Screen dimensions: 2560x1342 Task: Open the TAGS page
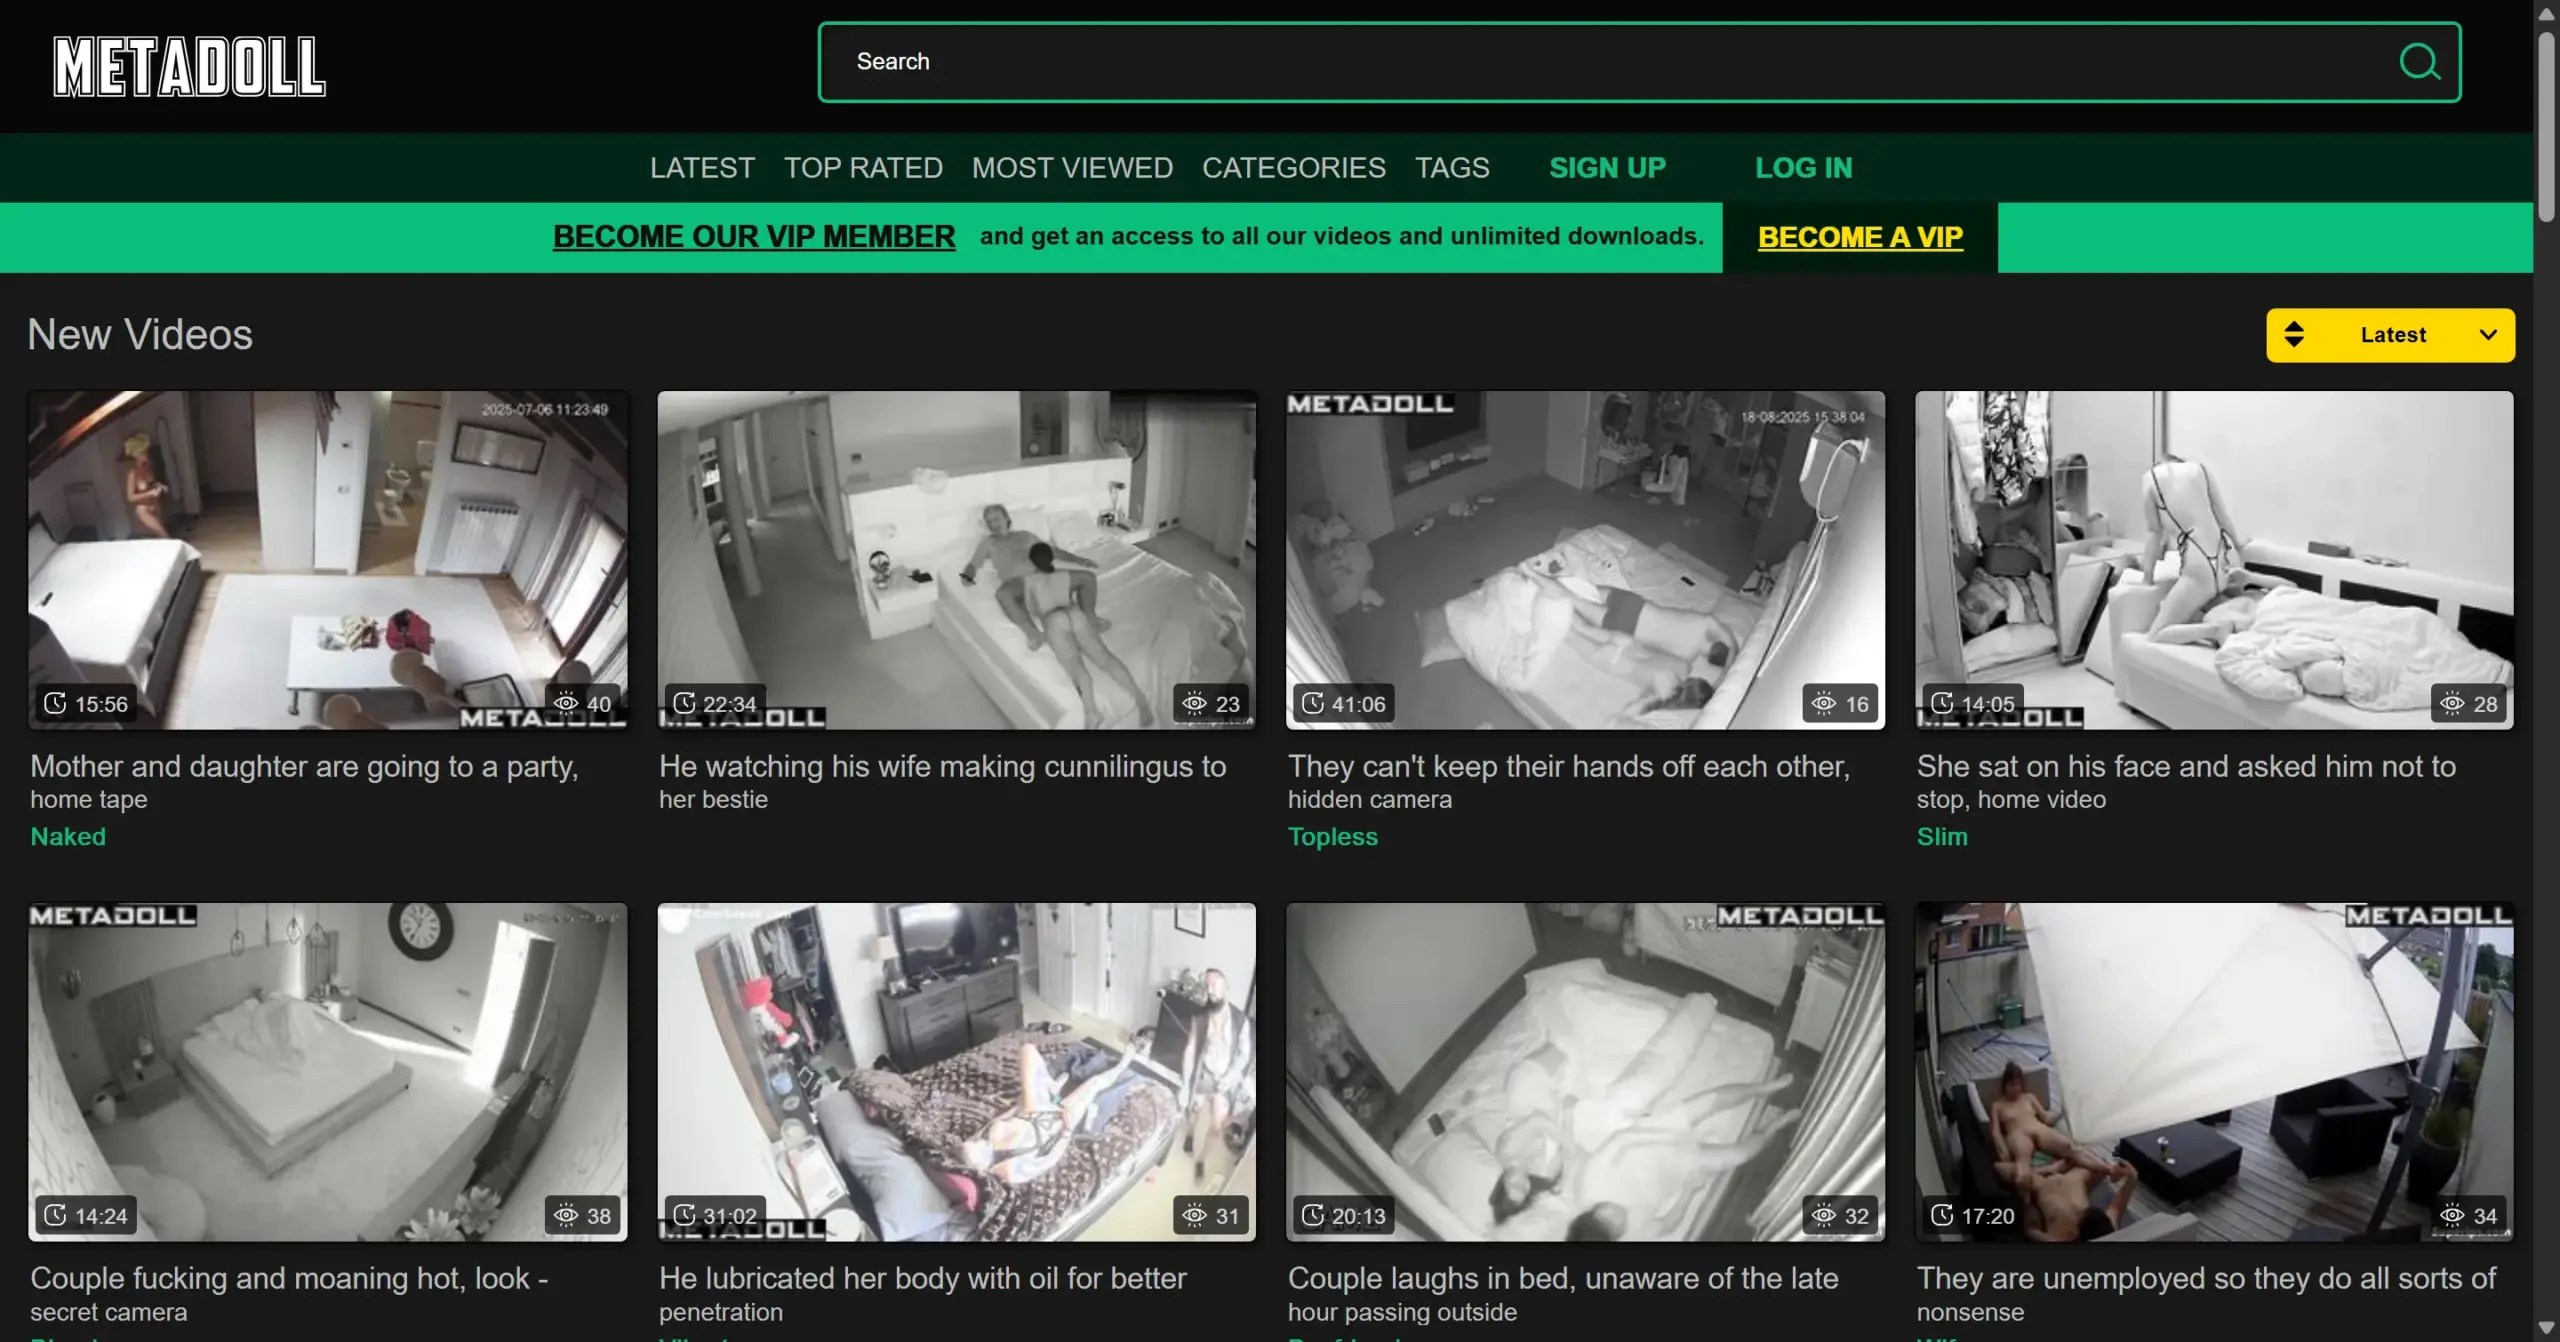[x=1452, y=168]
